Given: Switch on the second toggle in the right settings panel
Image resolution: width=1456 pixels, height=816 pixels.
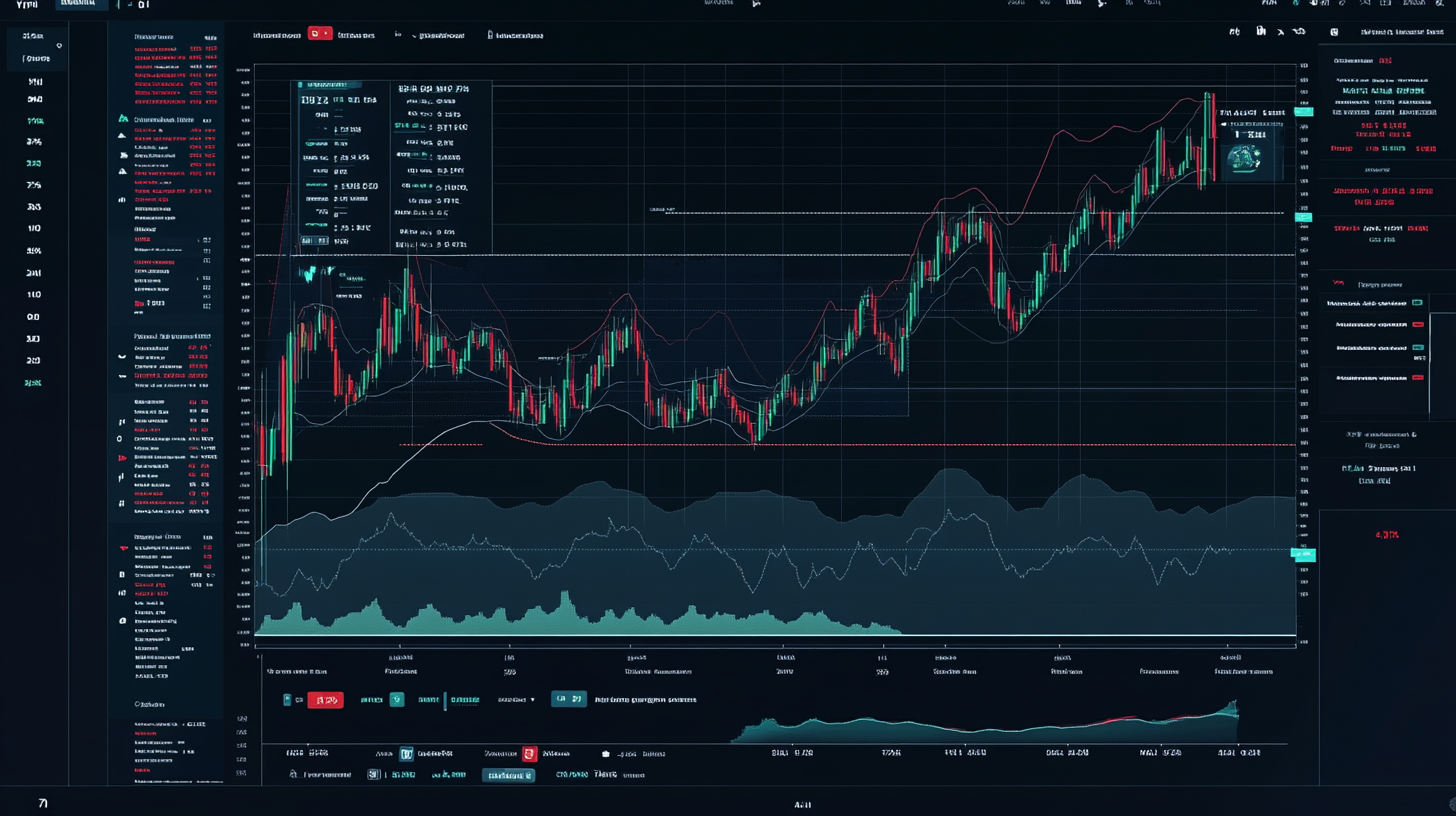Looking at the screenshot, I should tap(1417, 348).
